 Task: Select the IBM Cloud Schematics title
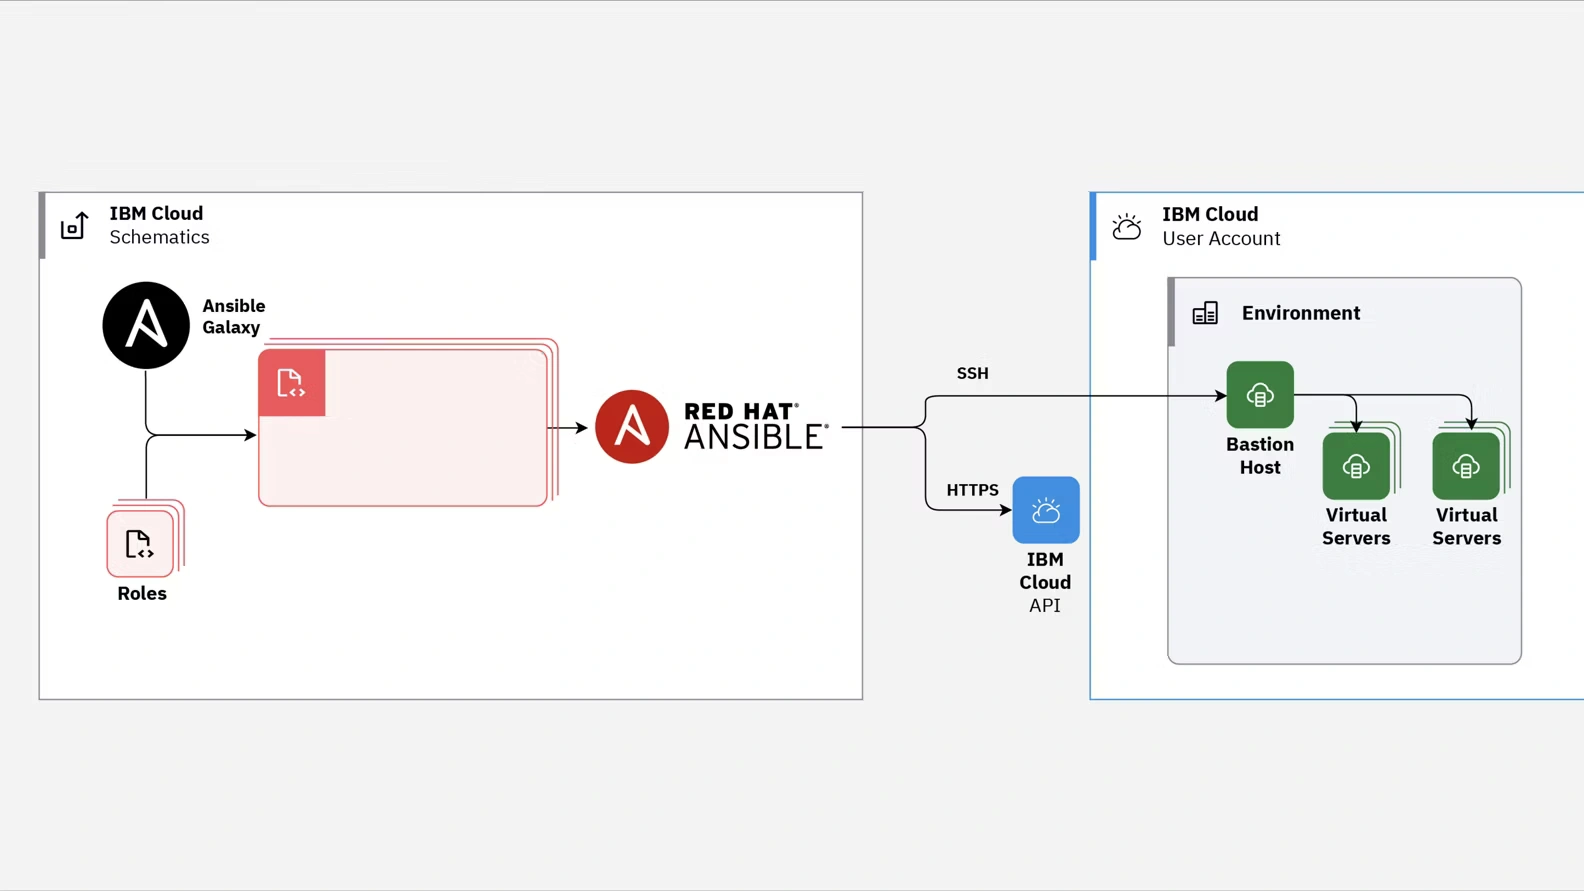pos(159,225)
